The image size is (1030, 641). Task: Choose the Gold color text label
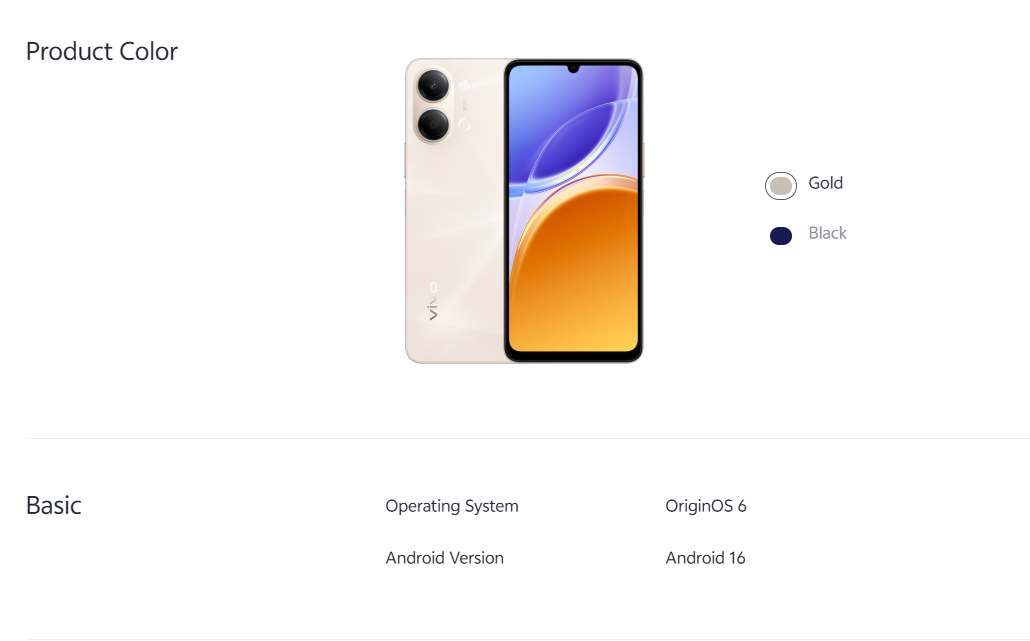pos(825,183)
